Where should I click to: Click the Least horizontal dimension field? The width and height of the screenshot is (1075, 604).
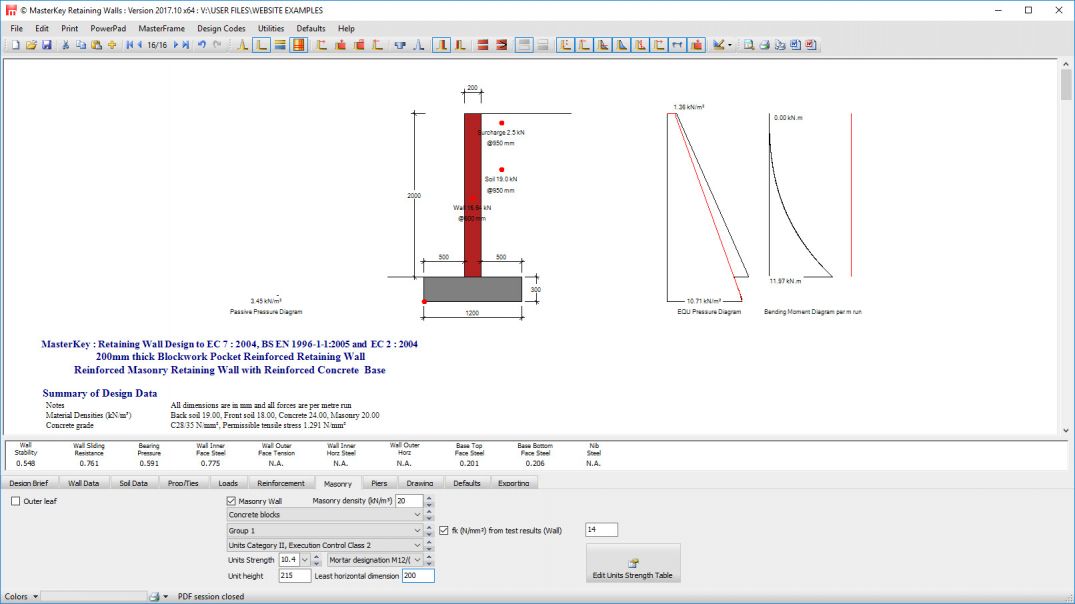pos(418,576)
